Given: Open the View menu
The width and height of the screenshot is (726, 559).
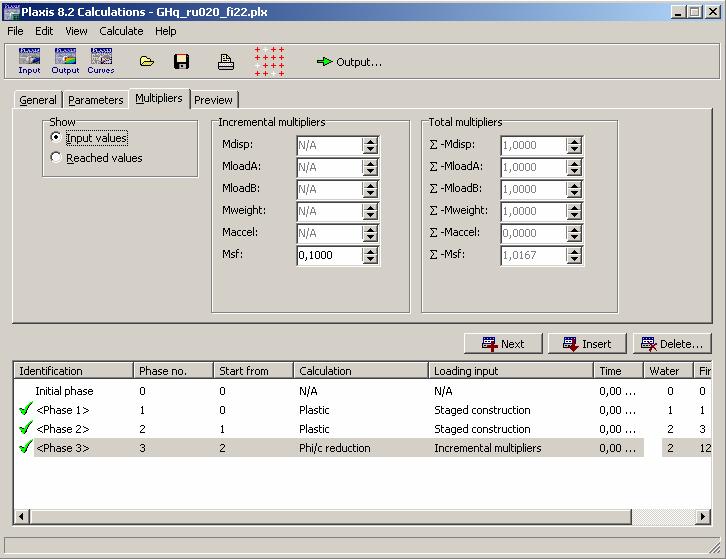Looking at the screenshot, I should pyautogui.click(x=76, y=31).
